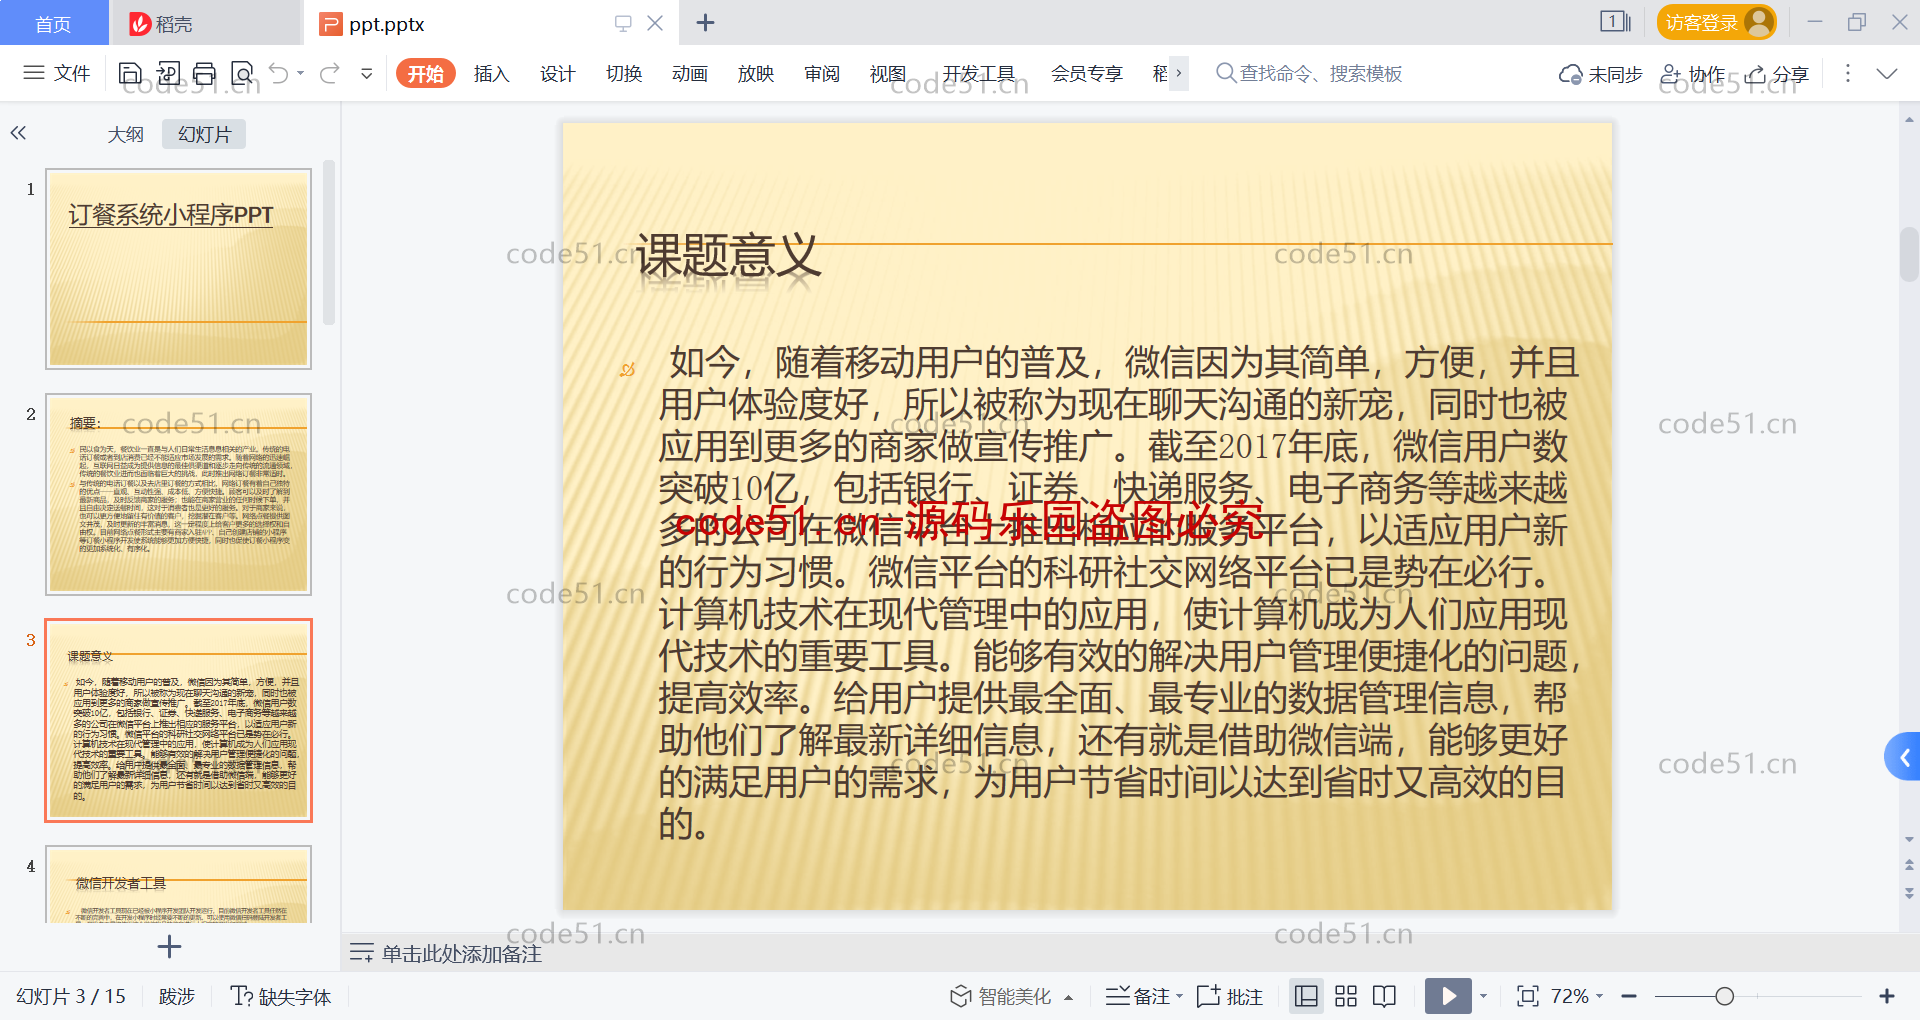Click the print icon

[x=205, y=73]
